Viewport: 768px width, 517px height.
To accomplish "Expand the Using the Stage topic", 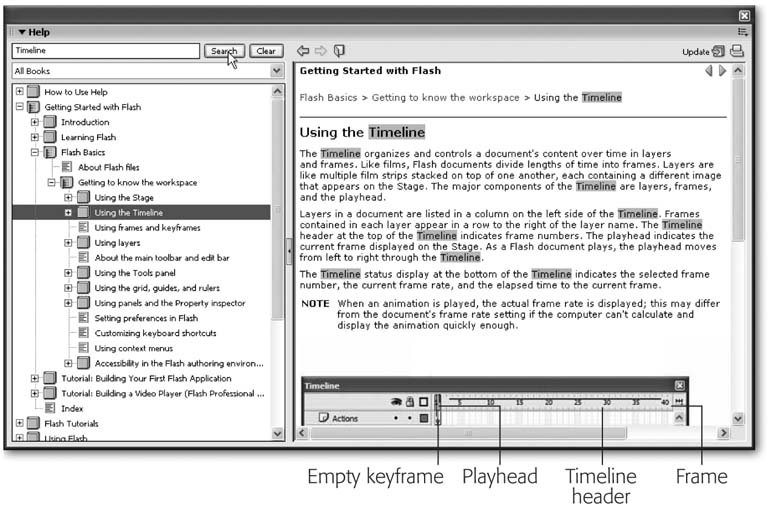I will 68,198.
